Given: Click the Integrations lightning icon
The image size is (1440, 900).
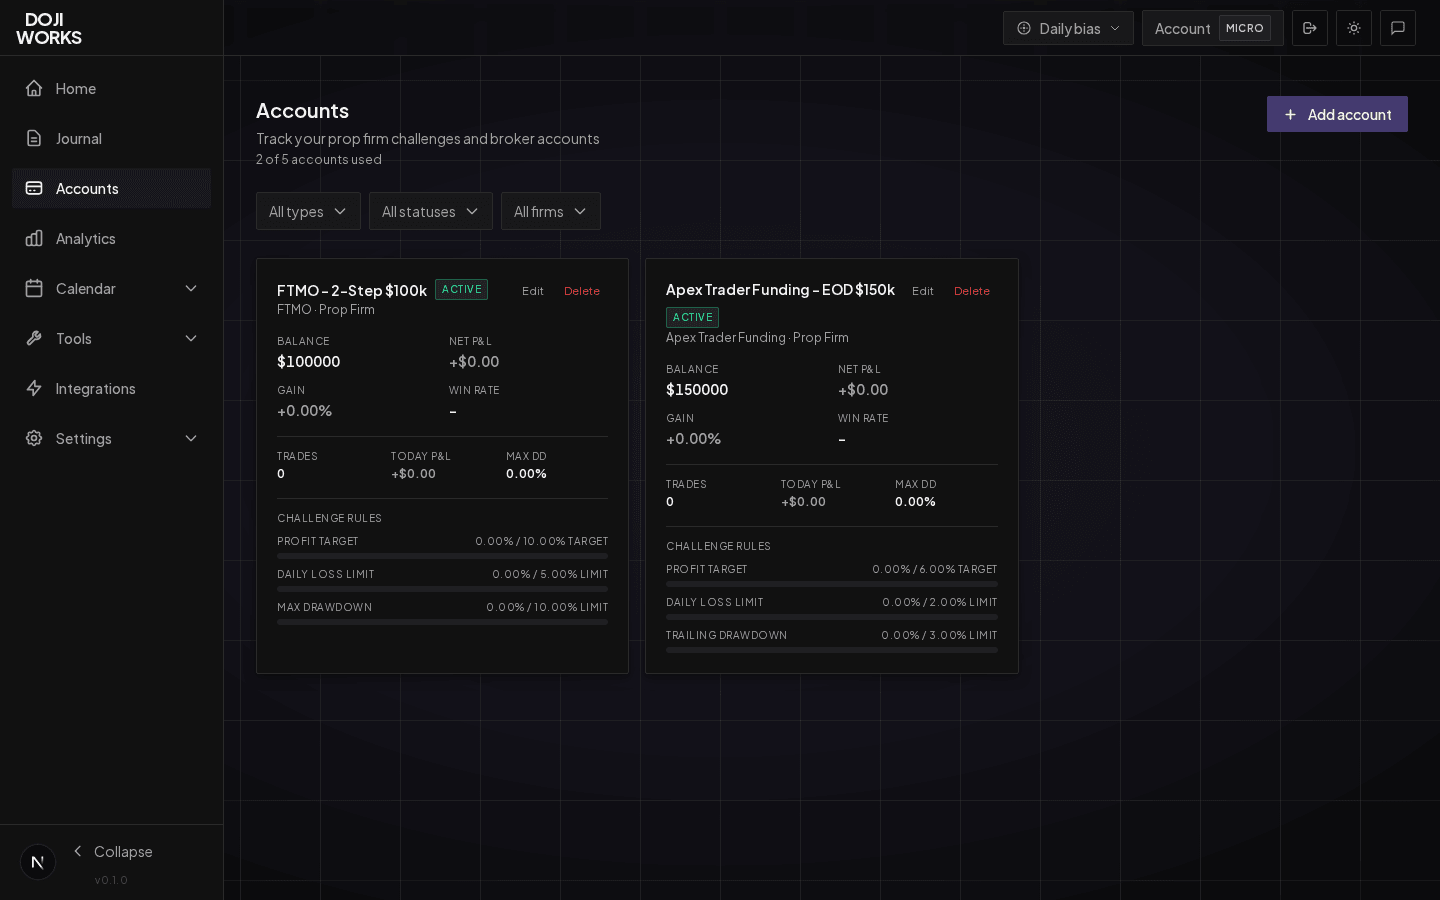Looking at the screenshot, I should (34, 389).
